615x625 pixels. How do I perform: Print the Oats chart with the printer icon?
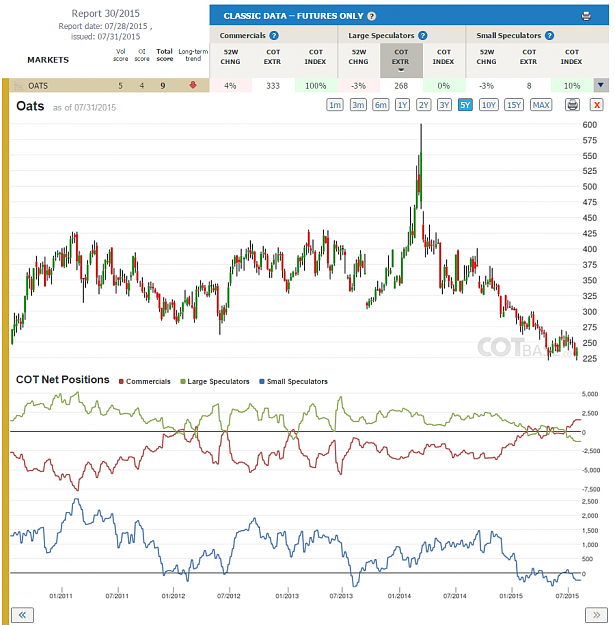coord(572,105)
